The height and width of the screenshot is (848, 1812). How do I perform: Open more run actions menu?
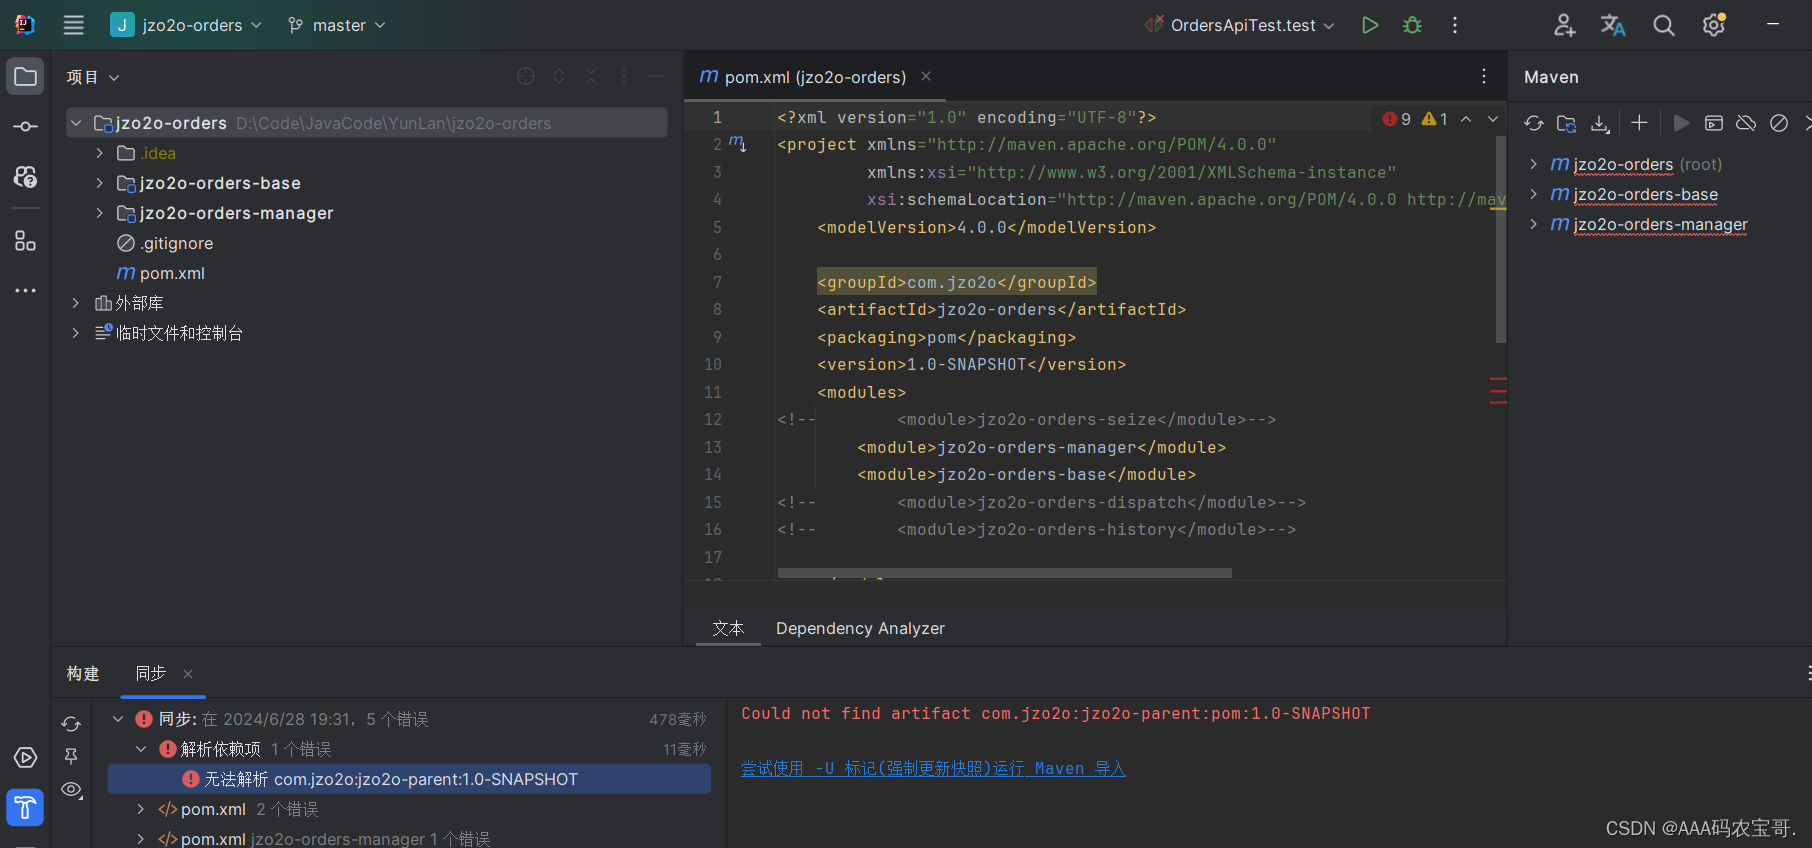[1454, 25]
